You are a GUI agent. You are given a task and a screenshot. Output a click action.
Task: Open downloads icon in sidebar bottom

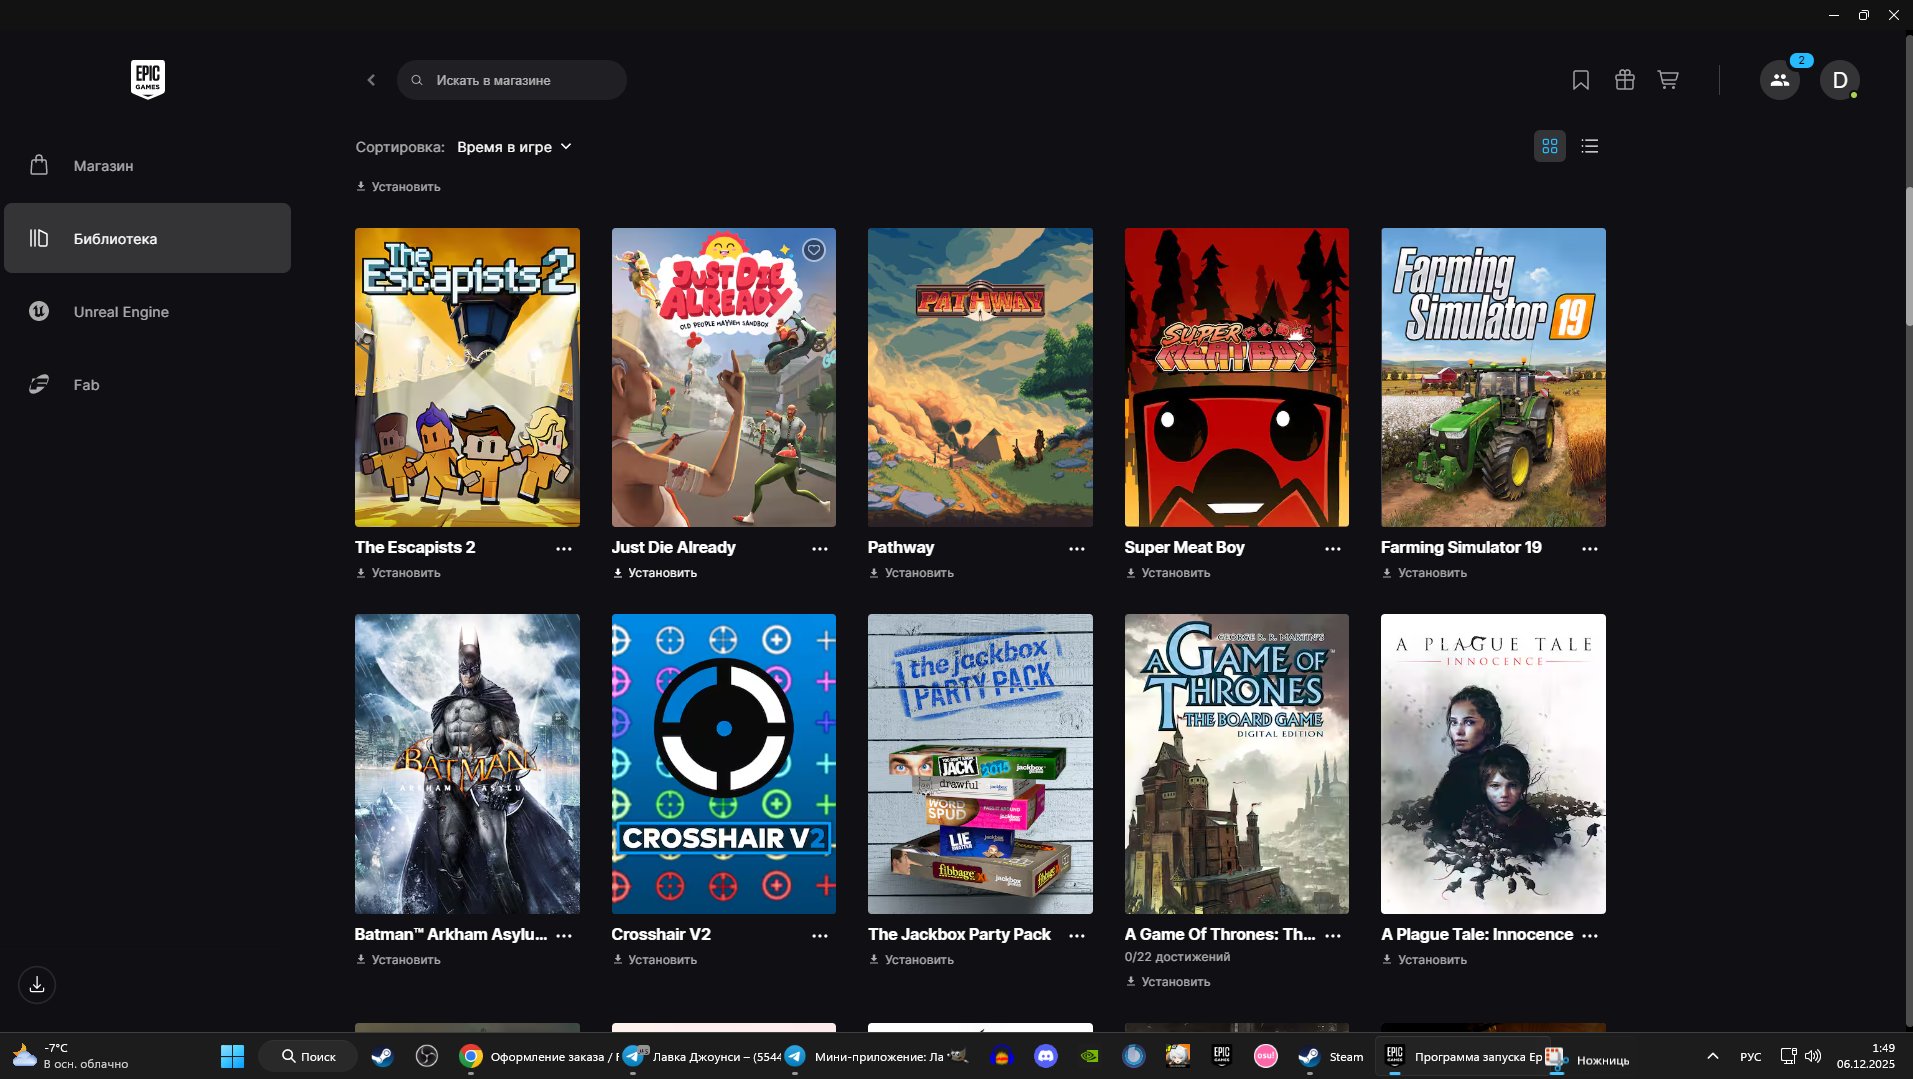tap(37, 985)
